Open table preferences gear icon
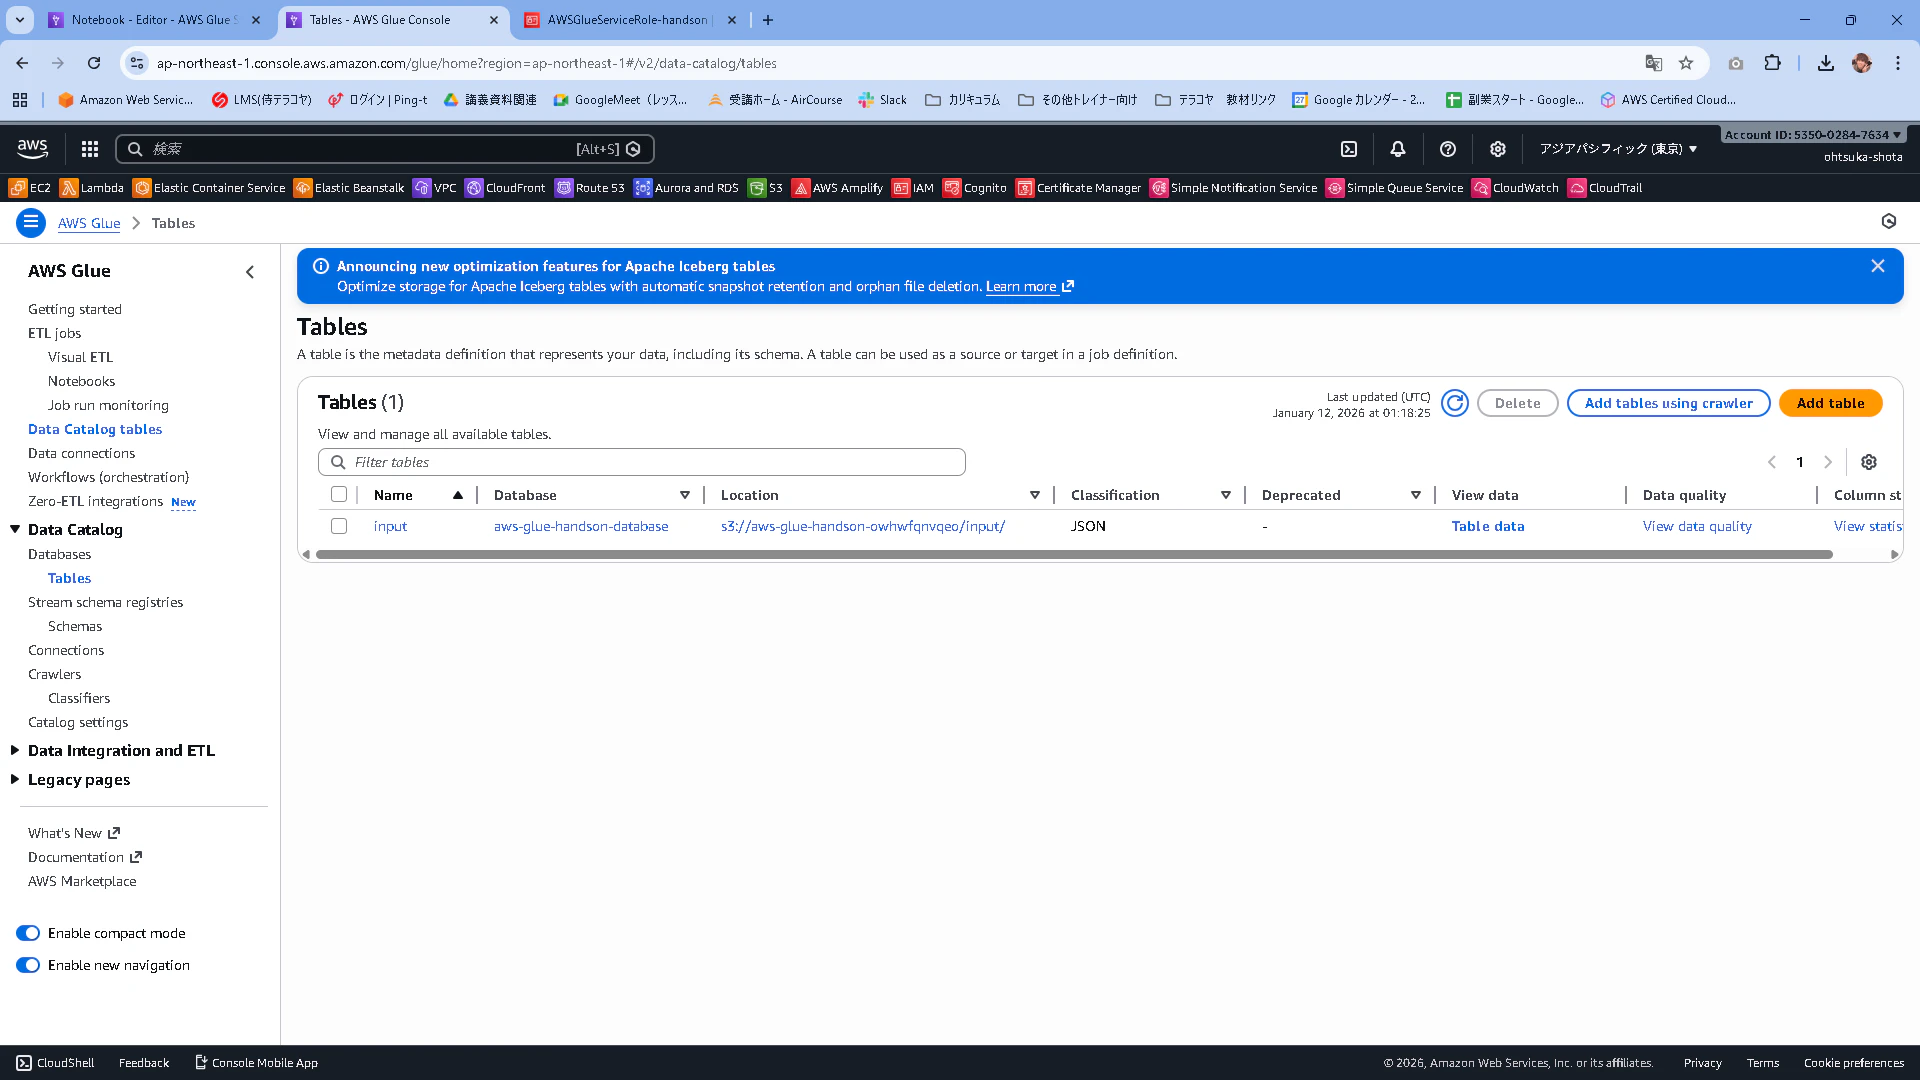1920x1080 pixels. click(1869, 462)
